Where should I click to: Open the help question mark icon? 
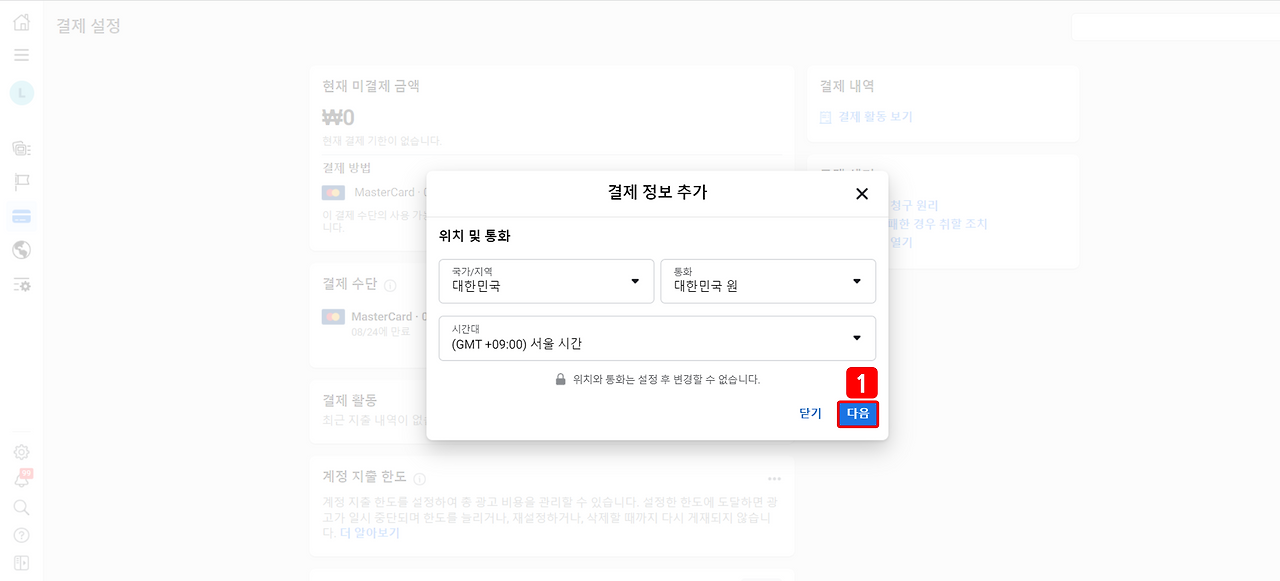(x=20, y=534)
